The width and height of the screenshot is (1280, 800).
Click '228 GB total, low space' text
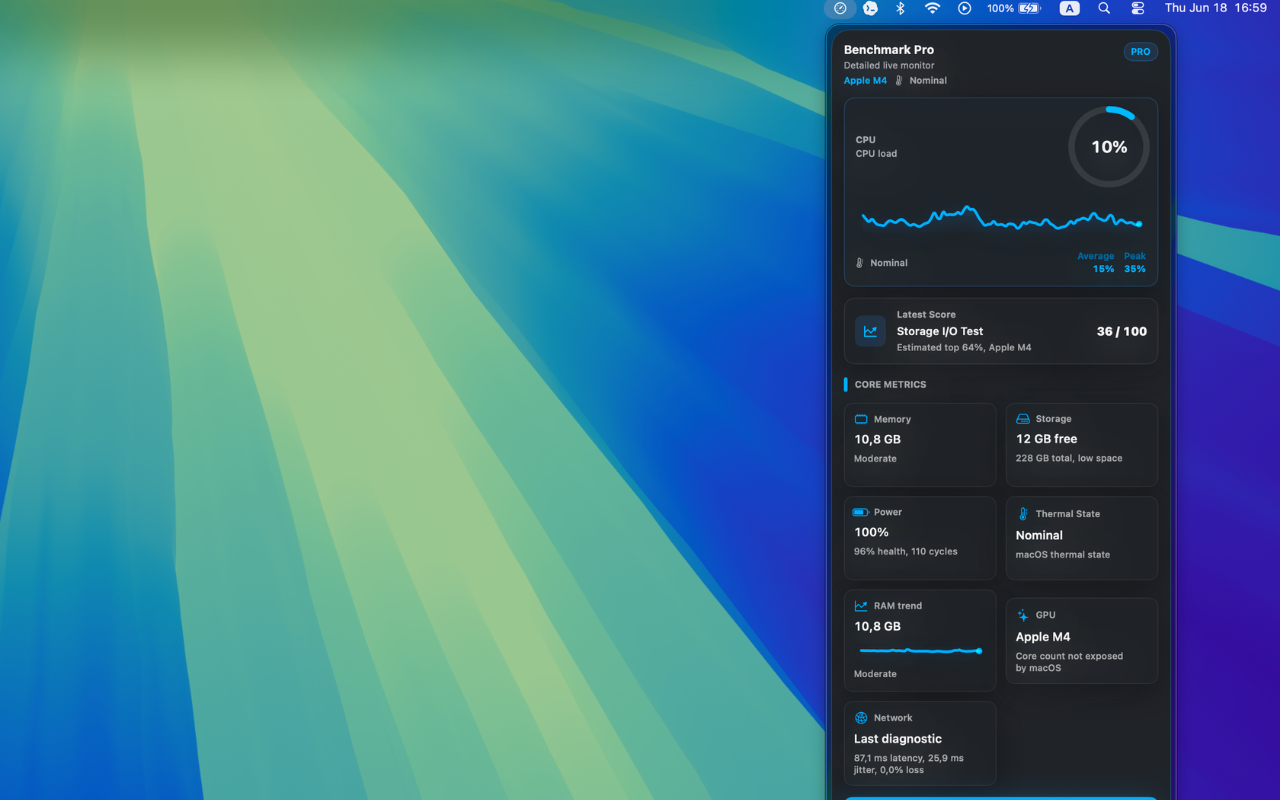[1069, 458]
